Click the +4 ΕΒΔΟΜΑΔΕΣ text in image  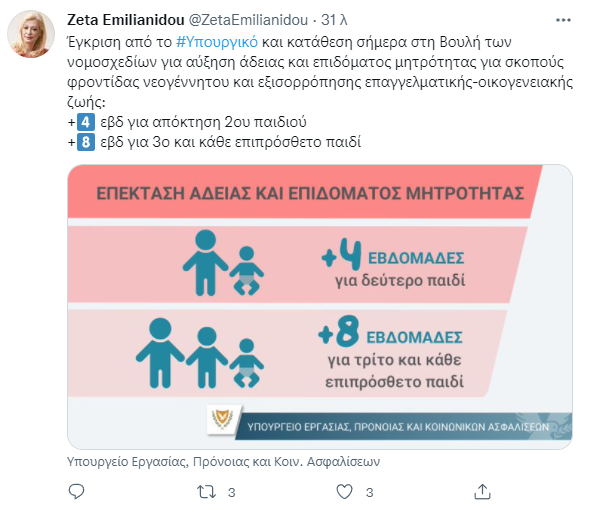[393, 256]
